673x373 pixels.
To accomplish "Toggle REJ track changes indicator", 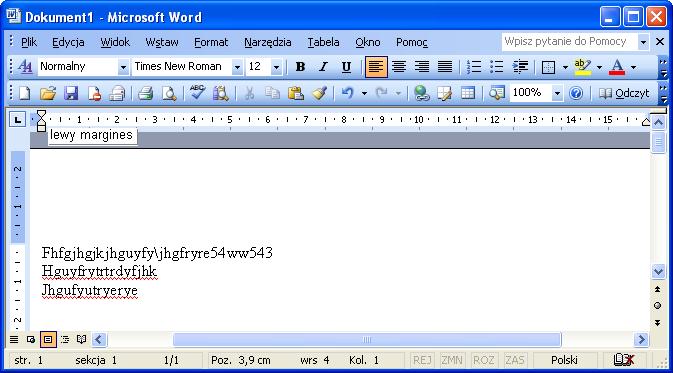I will tap(422, 360).
